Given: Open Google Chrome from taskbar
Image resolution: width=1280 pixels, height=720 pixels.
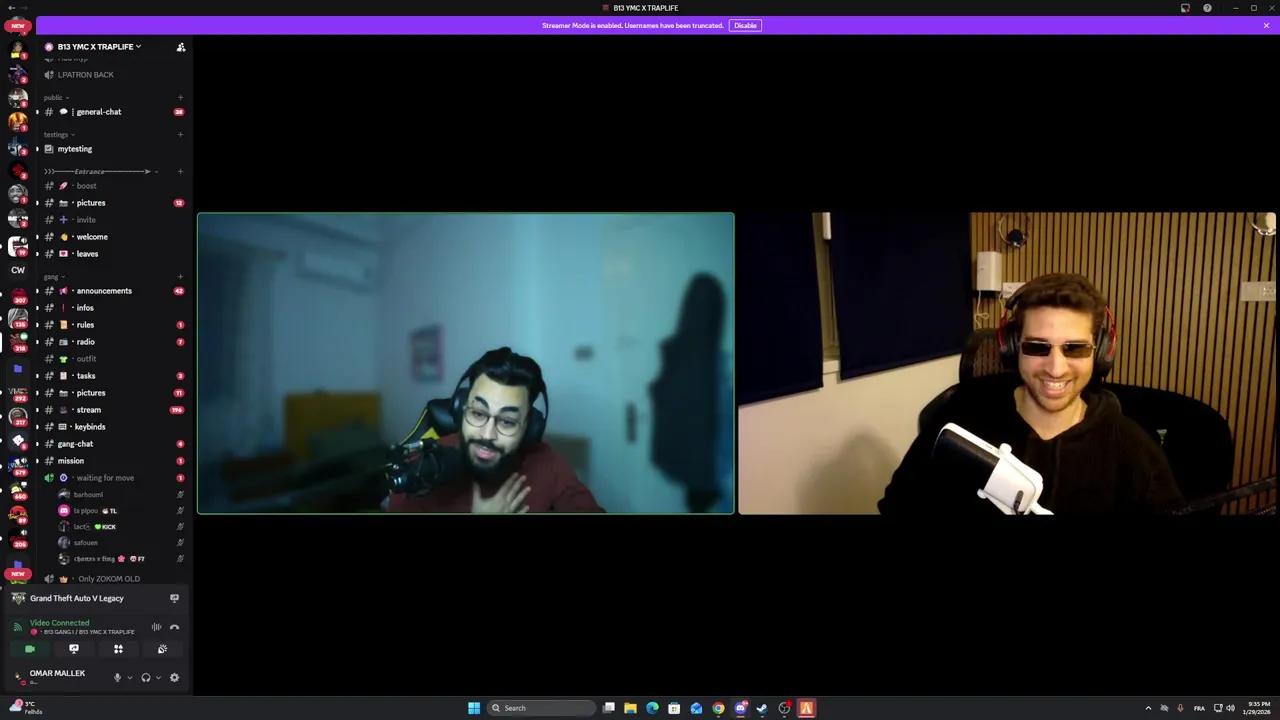Looking at the screenshot, I should tap(718, 708).
